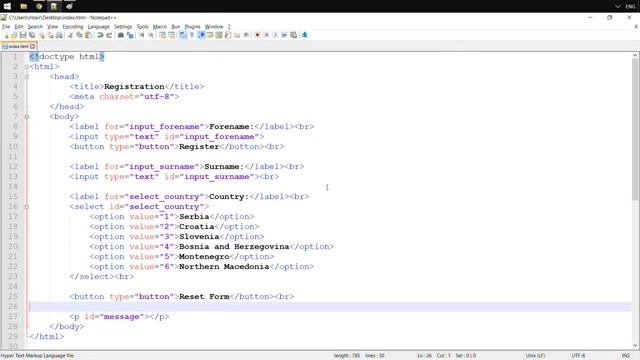Image resolution: width=640 pixels, height=360 pixels.
Task: Toggle file monitoring eye icon
Action: coord(246,35)
